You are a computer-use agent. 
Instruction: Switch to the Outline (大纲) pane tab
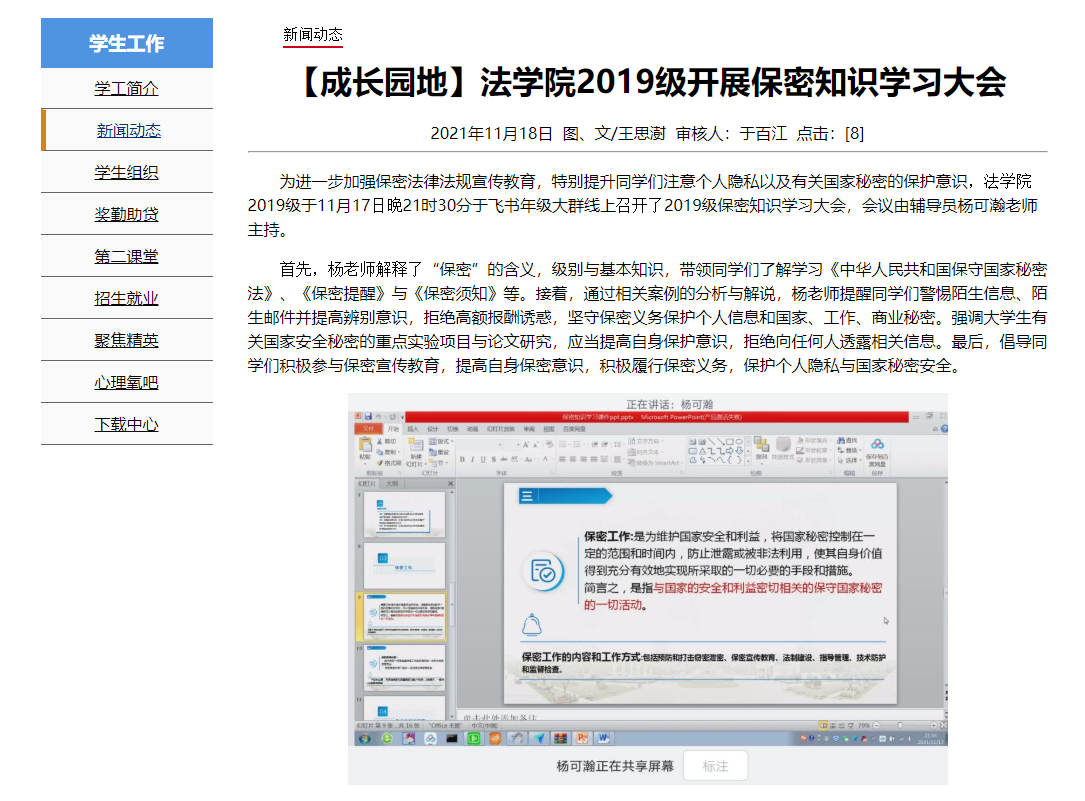click(394, 484)
